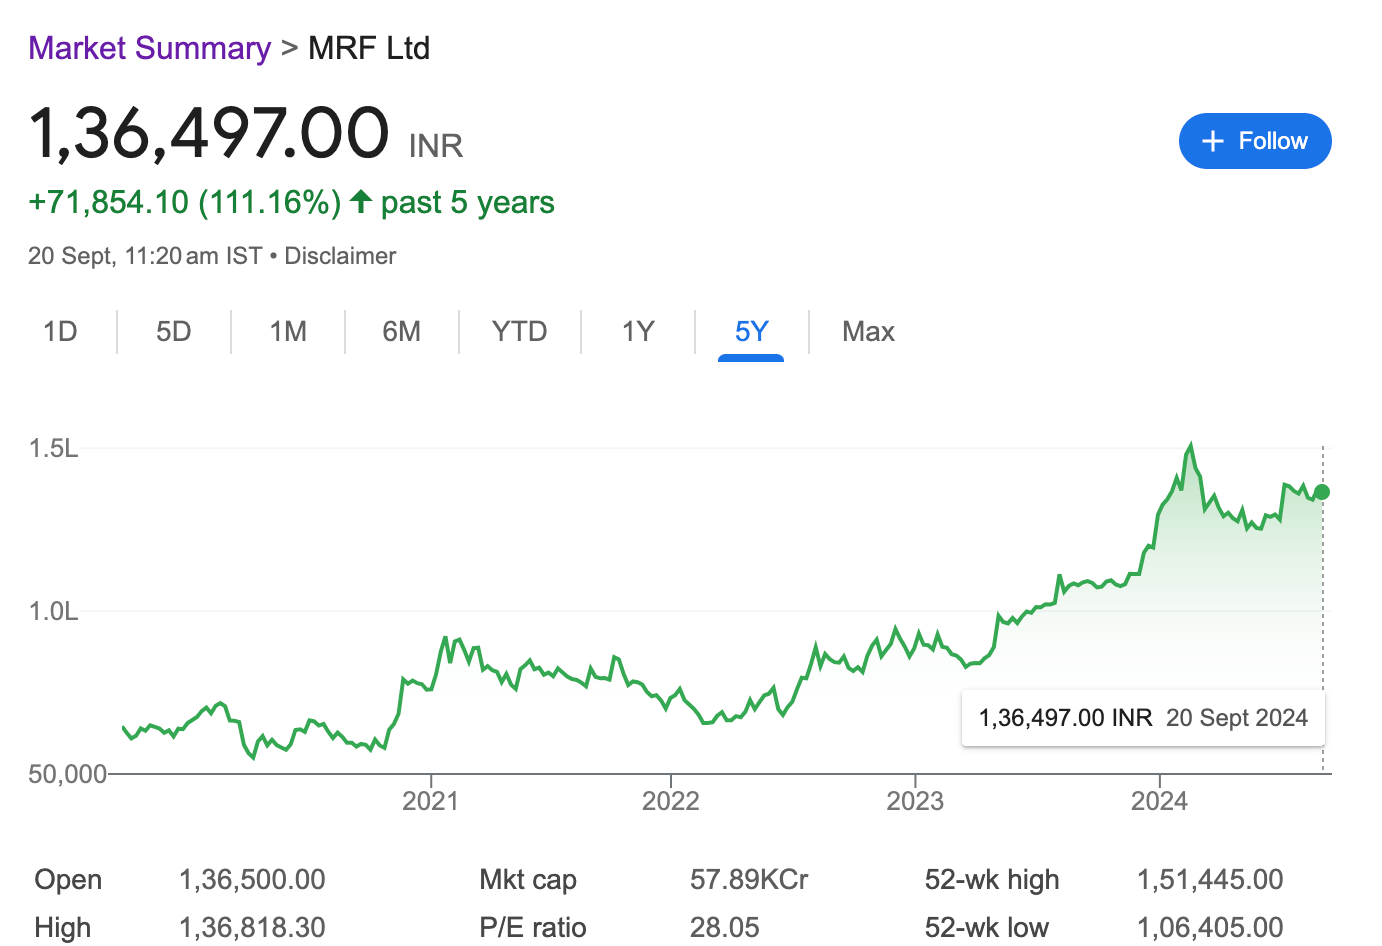
Task: Click the Follow button
Action: pyautogui.click(x=1255, y=141)
